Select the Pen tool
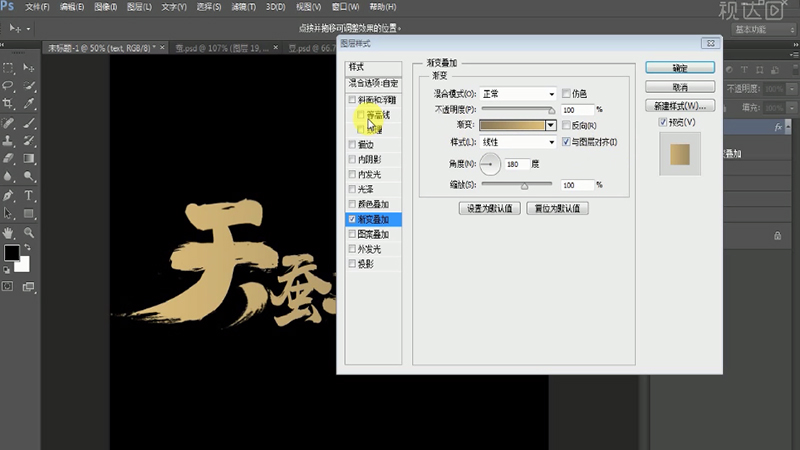Screen dimensions: 800x450 (8, 195)
